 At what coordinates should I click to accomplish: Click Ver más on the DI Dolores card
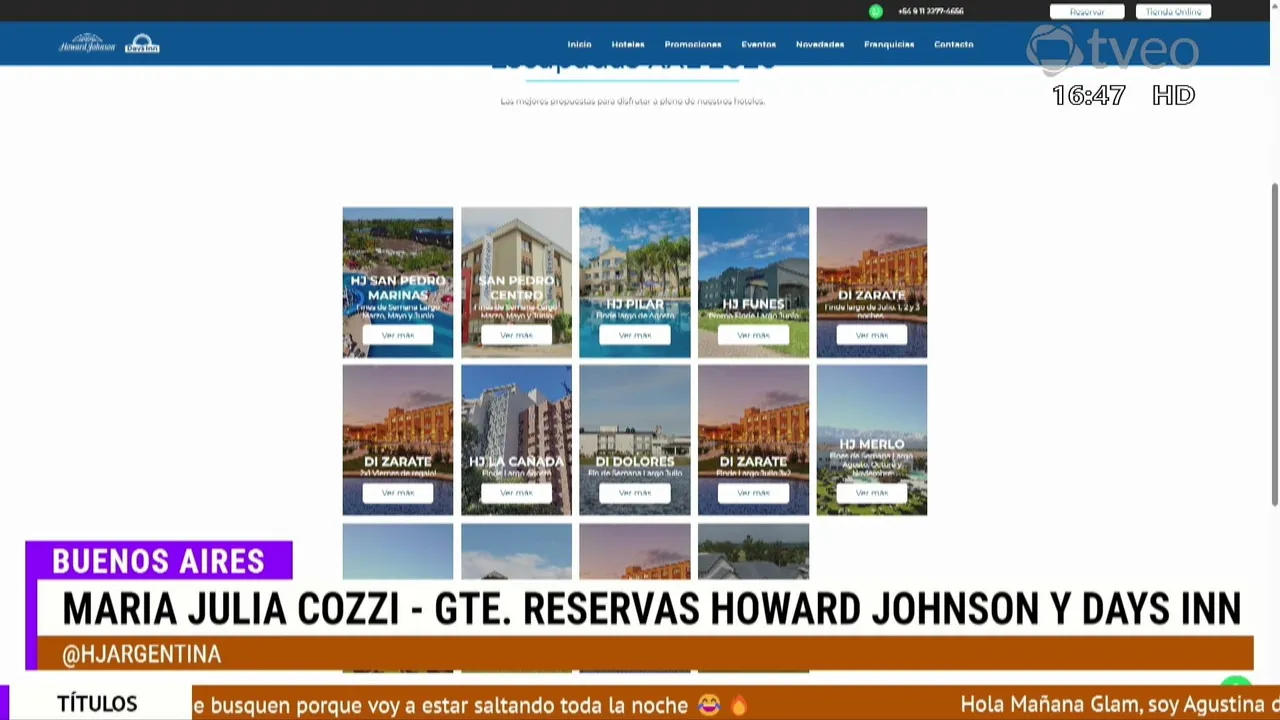[635, 493]
